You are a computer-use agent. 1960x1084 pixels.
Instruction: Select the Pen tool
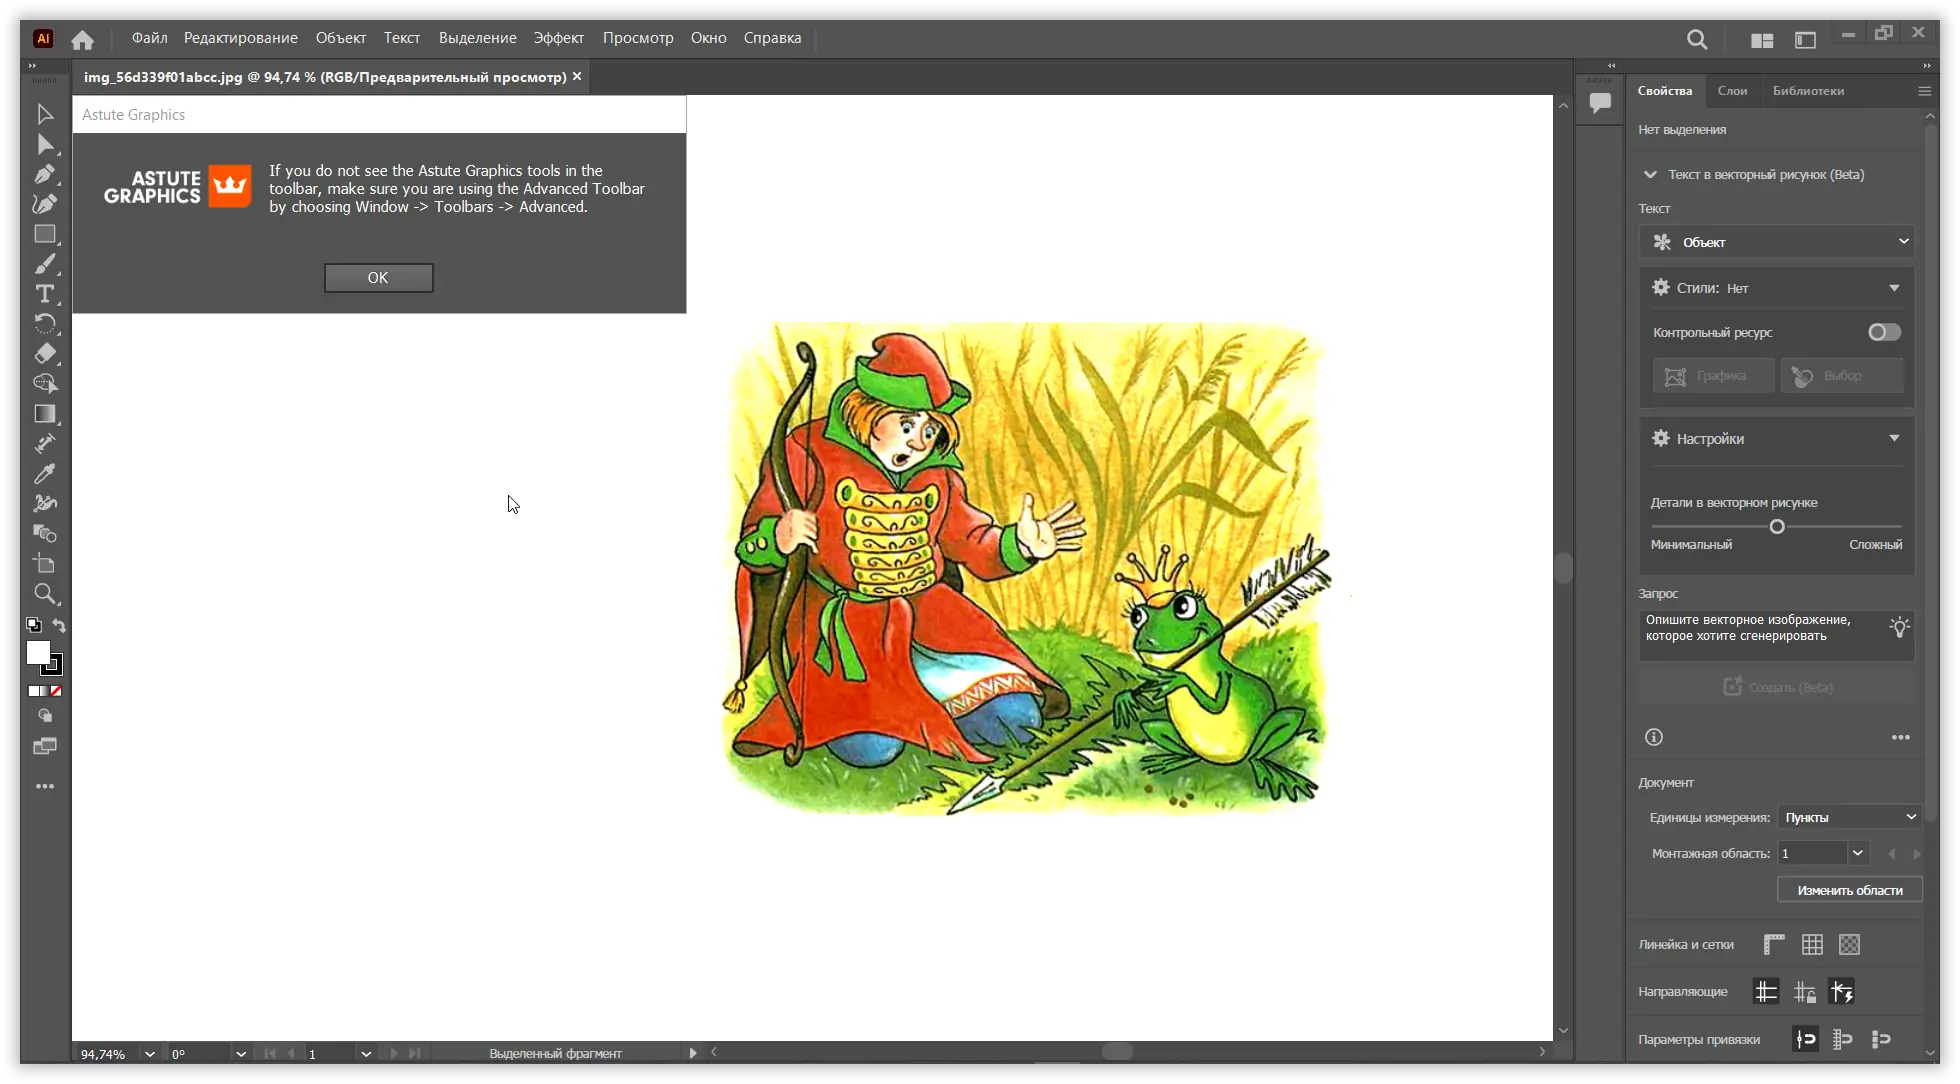click(44, 174)
